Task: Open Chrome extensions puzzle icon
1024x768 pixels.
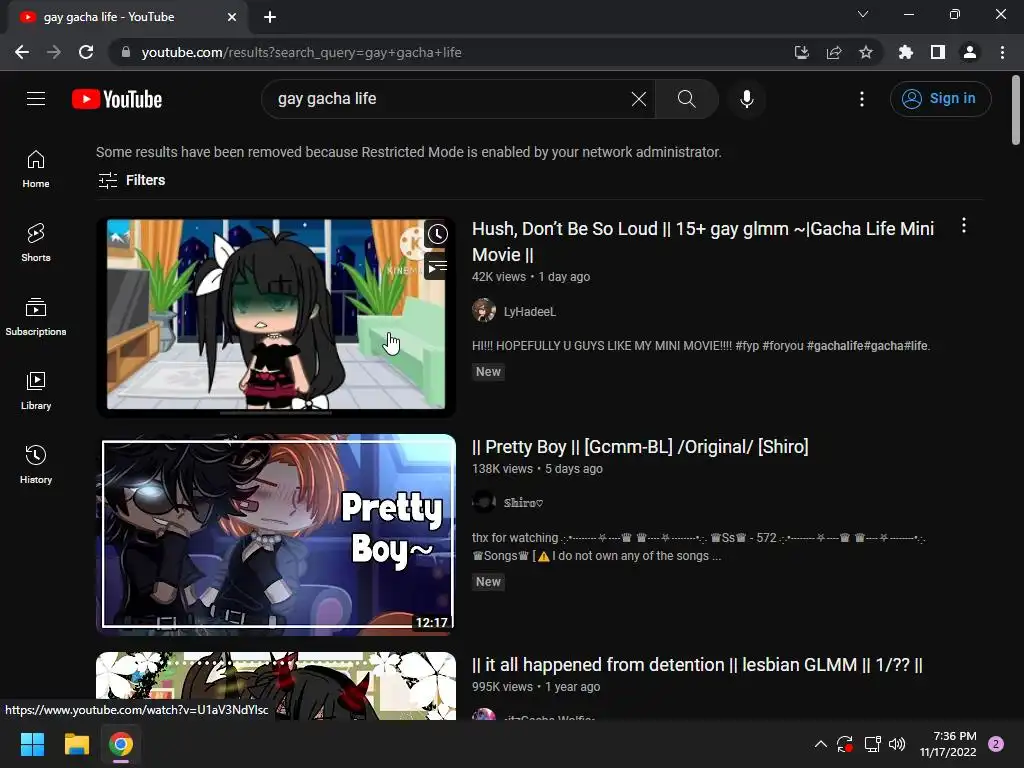Action: [x=905, y=52]
